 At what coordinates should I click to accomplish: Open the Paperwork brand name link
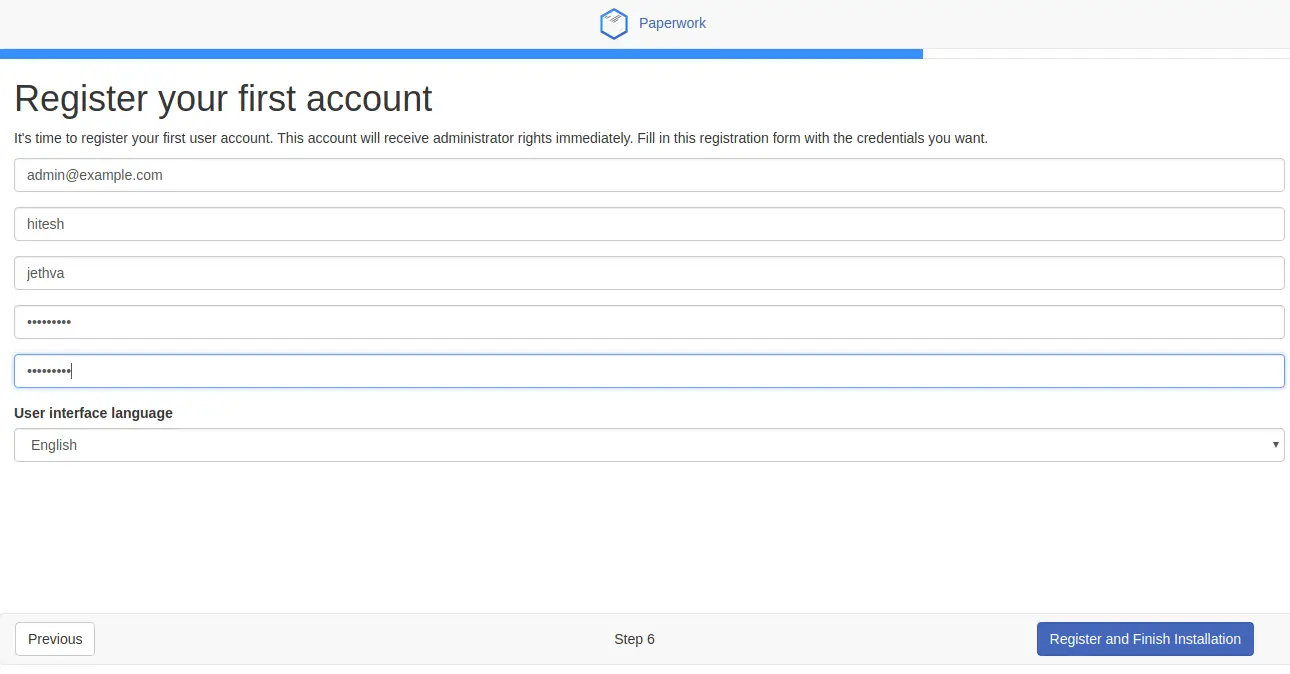[x=672, y=23]
